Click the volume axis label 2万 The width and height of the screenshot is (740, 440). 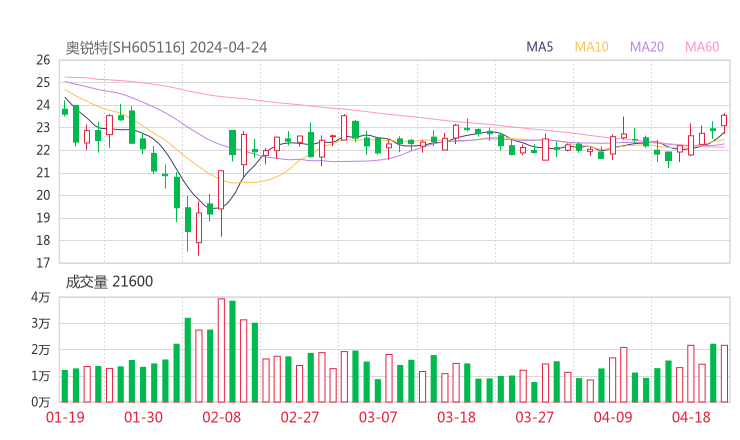tap(41, 350)
